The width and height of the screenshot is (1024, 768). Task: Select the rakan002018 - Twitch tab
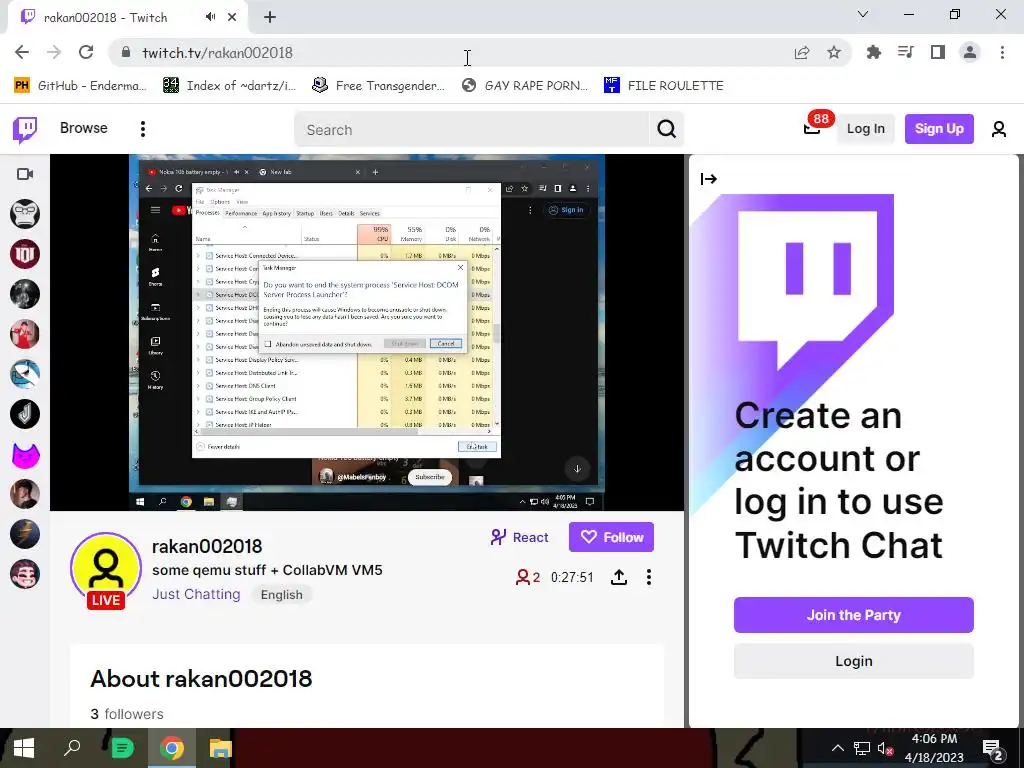pyautogui.click(x=128, y=18)
